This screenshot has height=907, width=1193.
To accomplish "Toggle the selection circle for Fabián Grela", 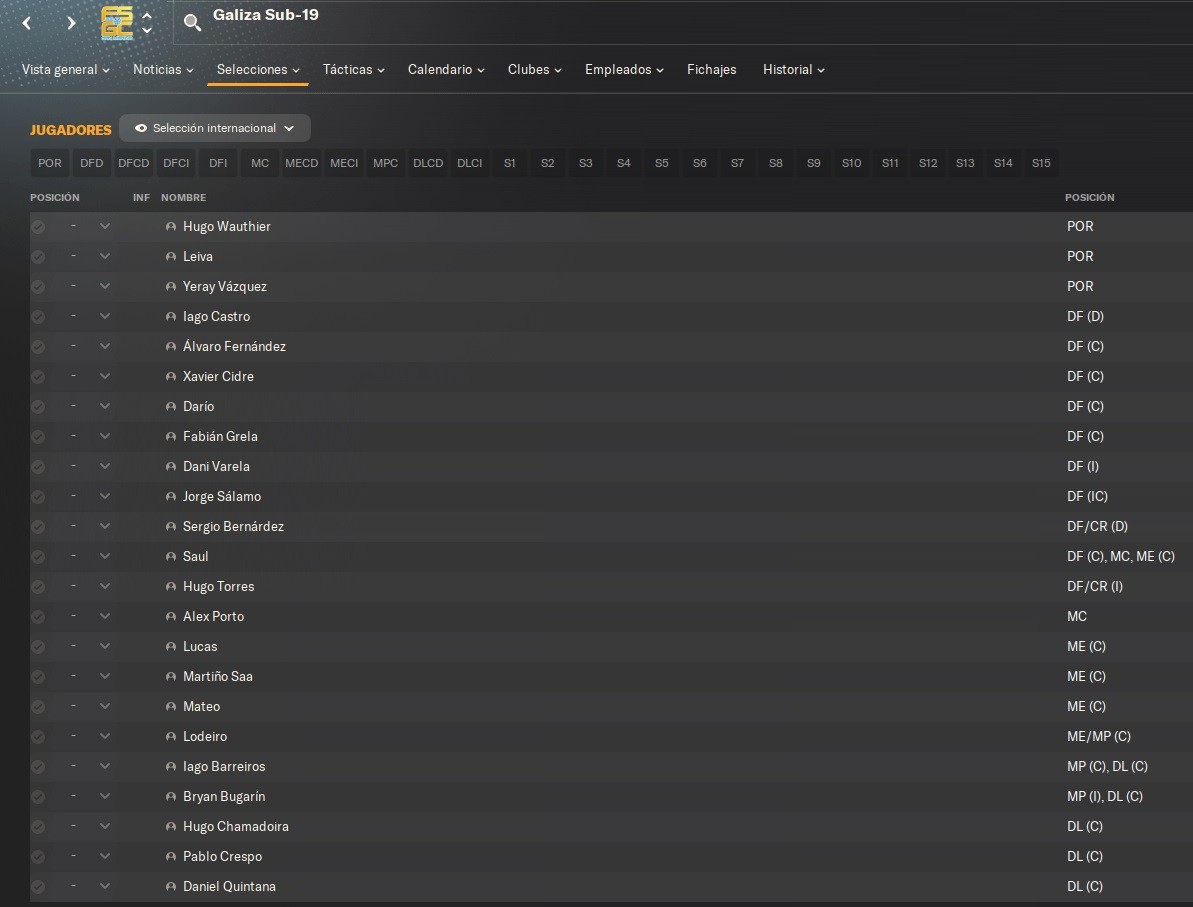I will (38, 437).
